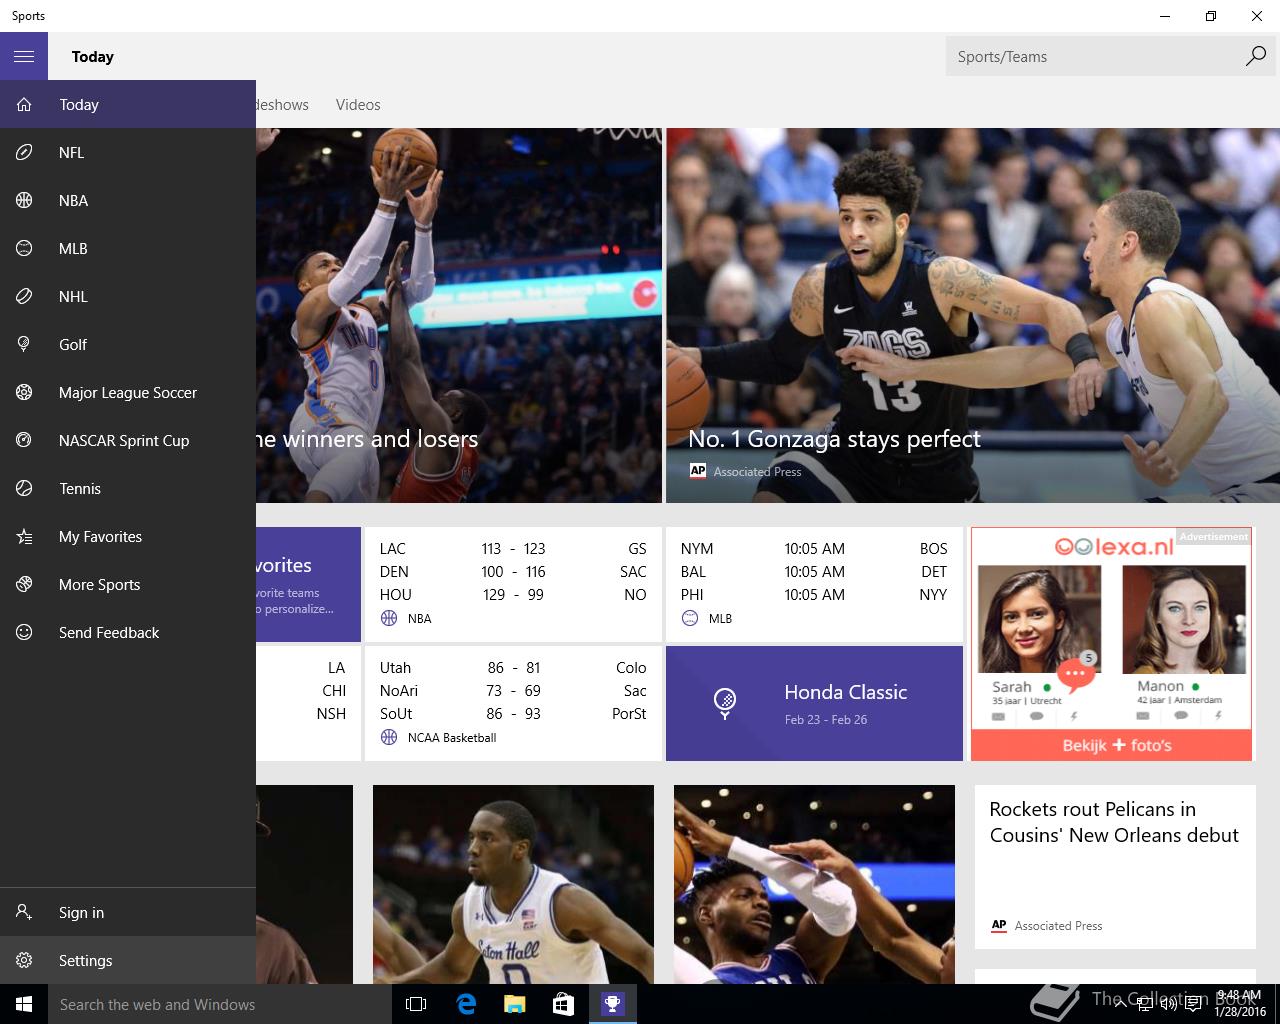Choose Send Feedback in the sidebar
1280x1024 pixels.
tap(128, 632)
